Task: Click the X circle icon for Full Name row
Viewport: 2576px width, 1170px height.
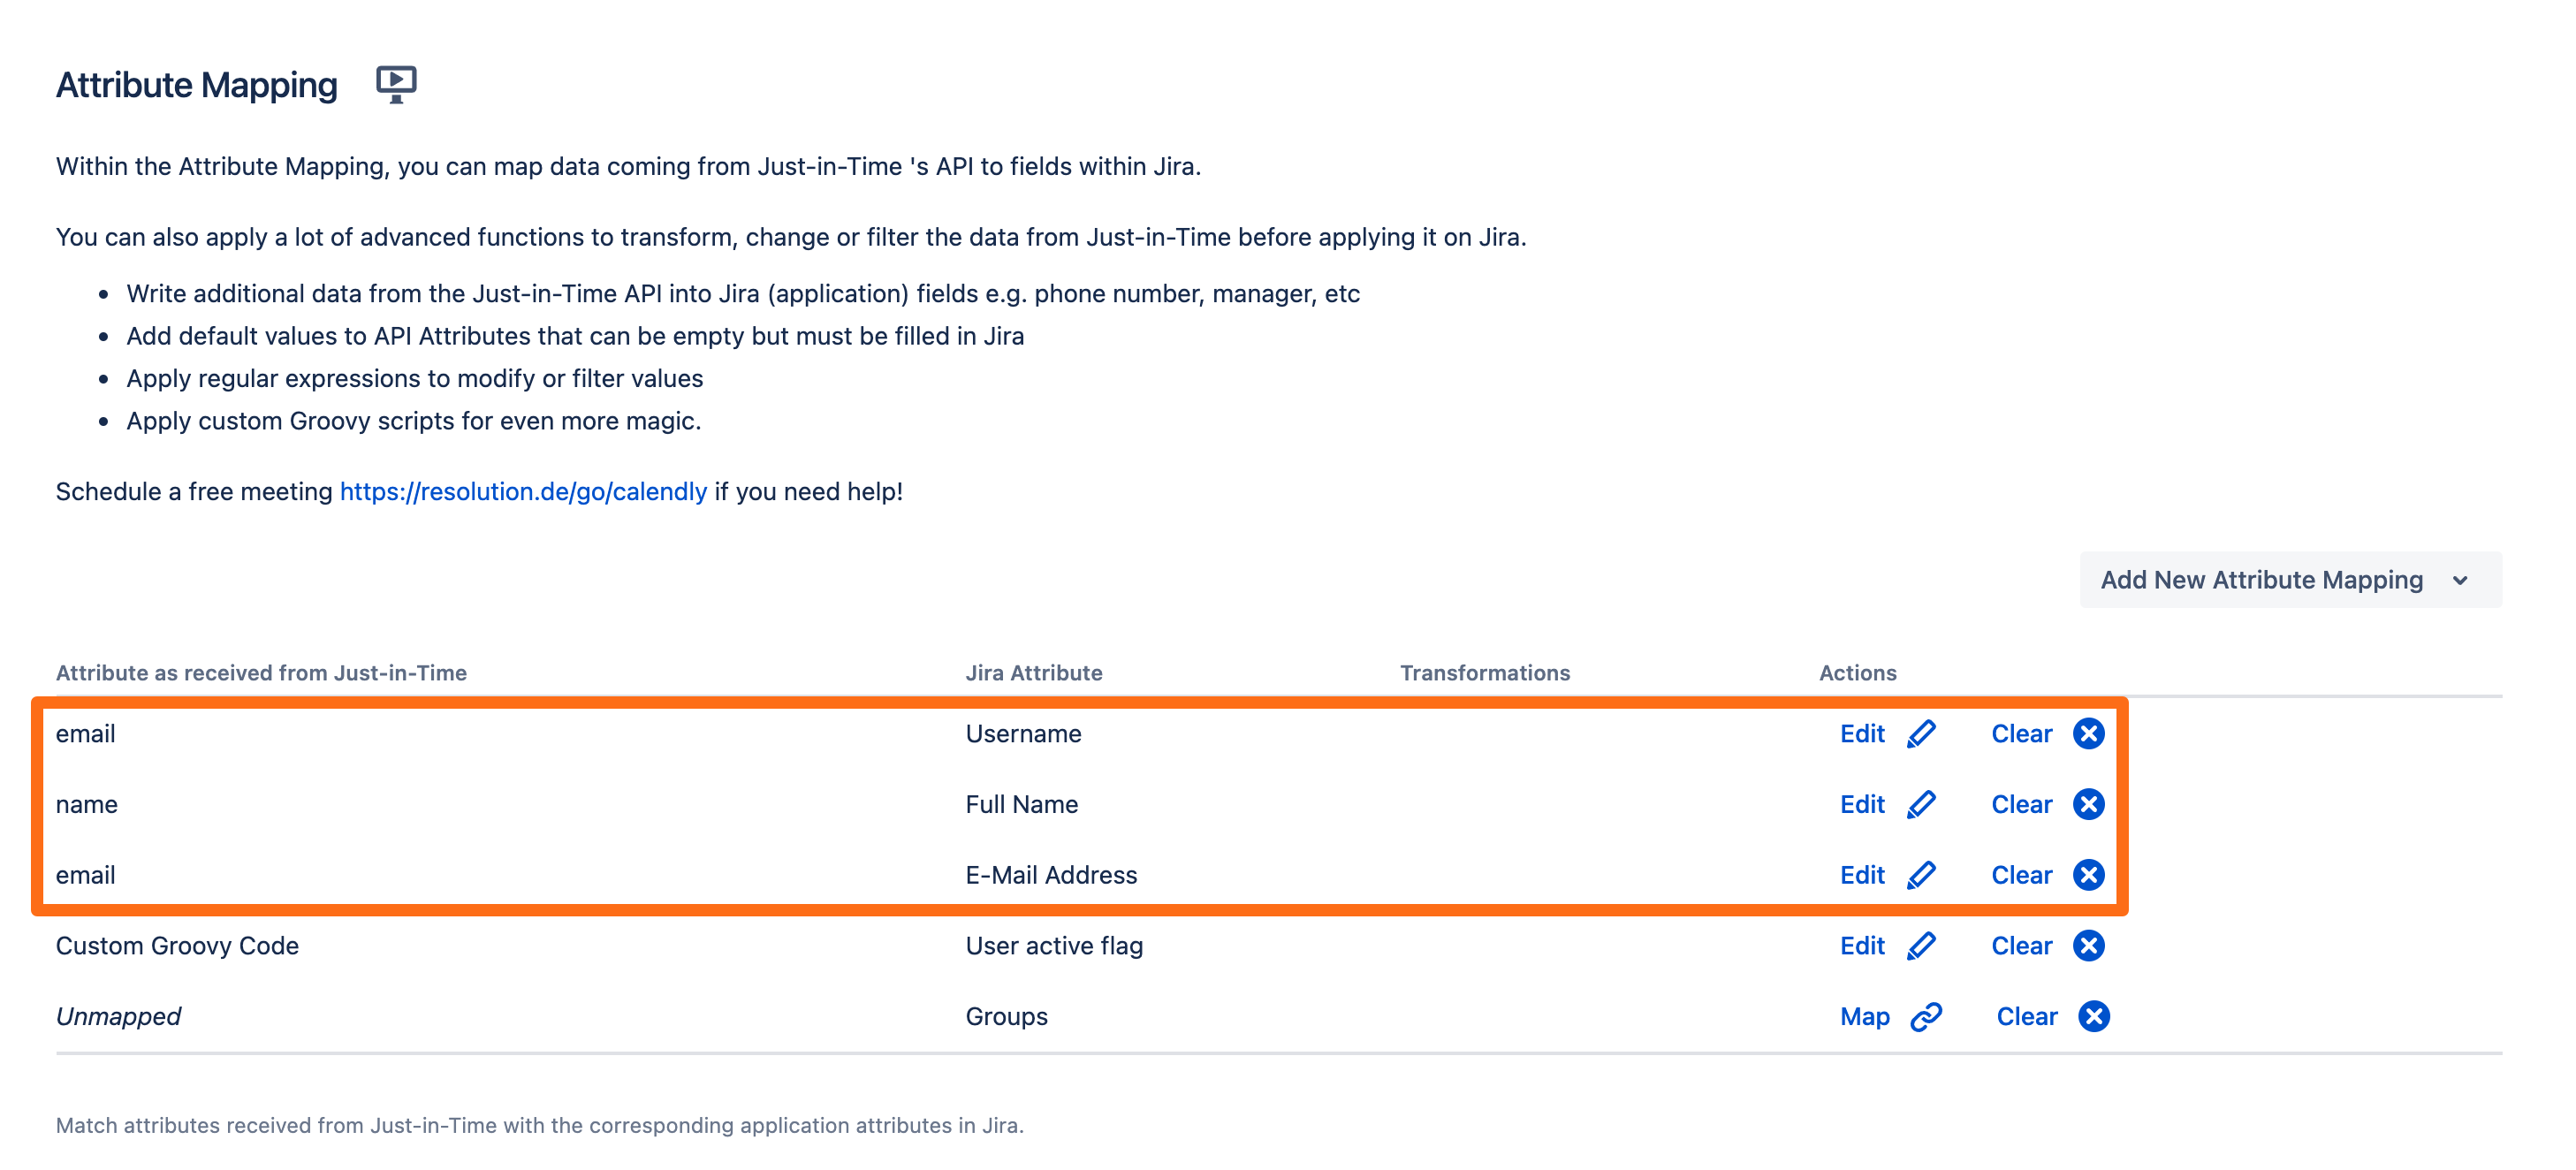Action: [2088, 805]
